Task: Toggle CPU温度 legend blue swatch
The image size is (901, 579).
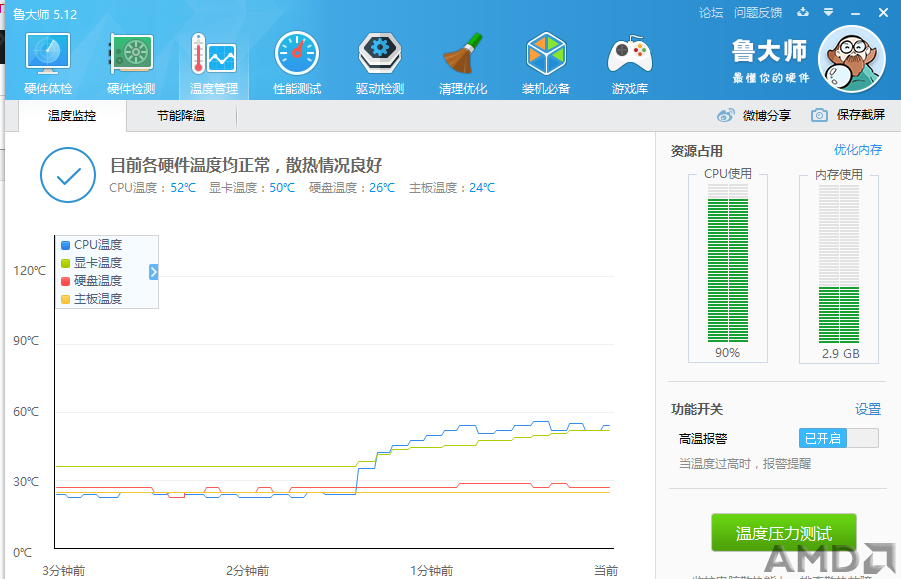Action: coord(66,245)
